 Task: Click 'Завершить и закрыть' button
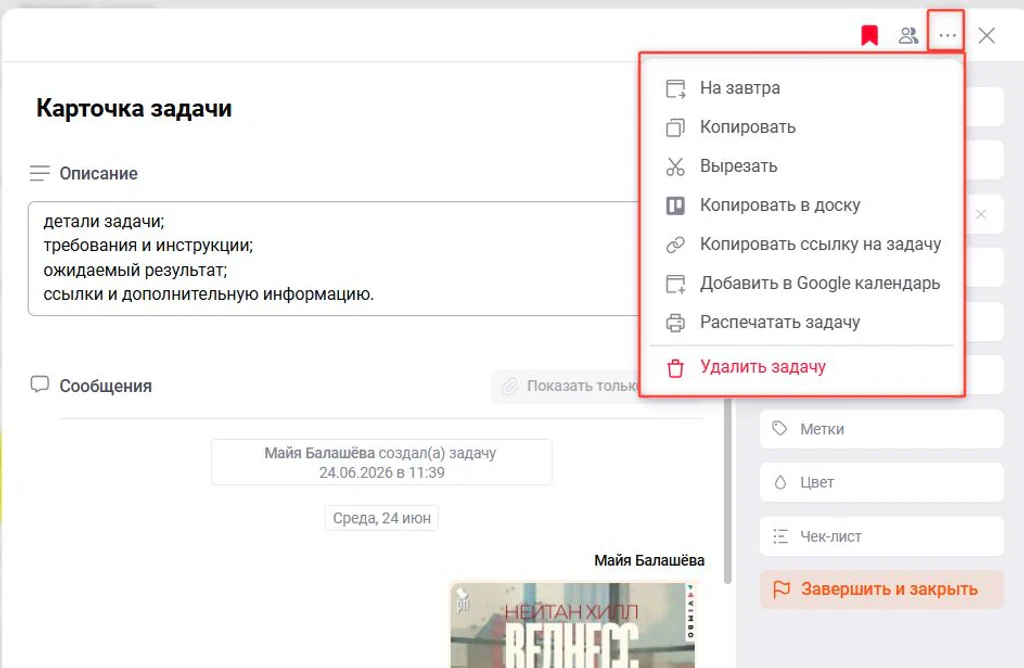pos(882,589)
